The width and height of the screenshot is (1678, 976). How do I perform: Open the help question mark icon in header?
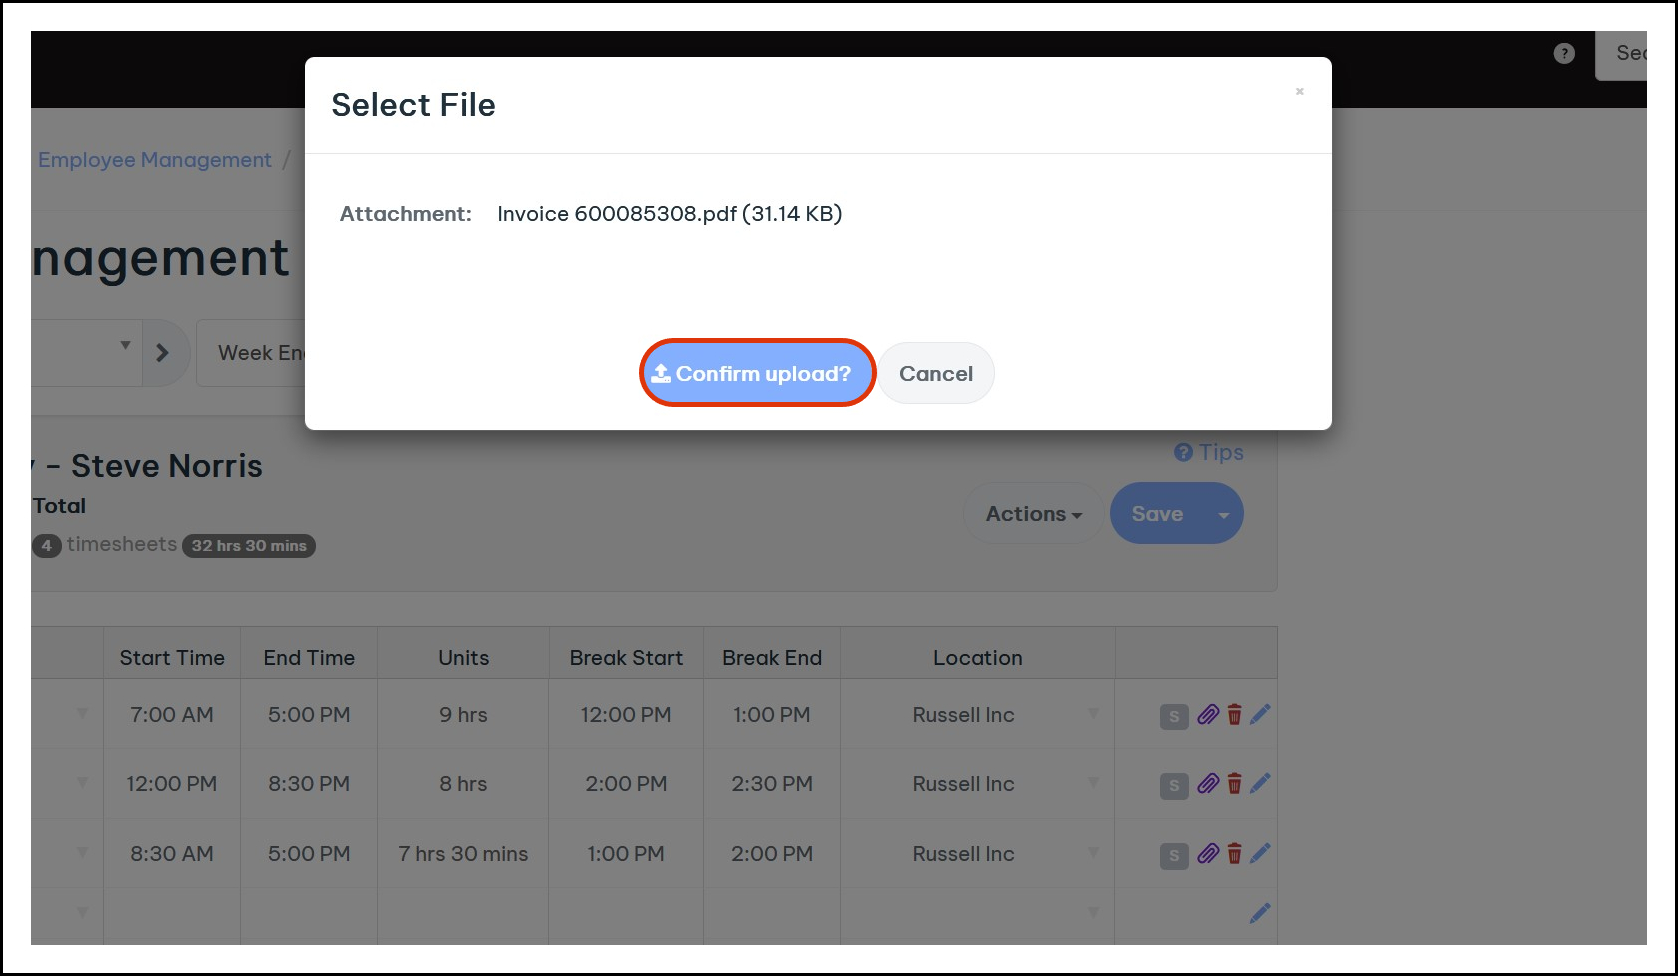[1564, 54]
